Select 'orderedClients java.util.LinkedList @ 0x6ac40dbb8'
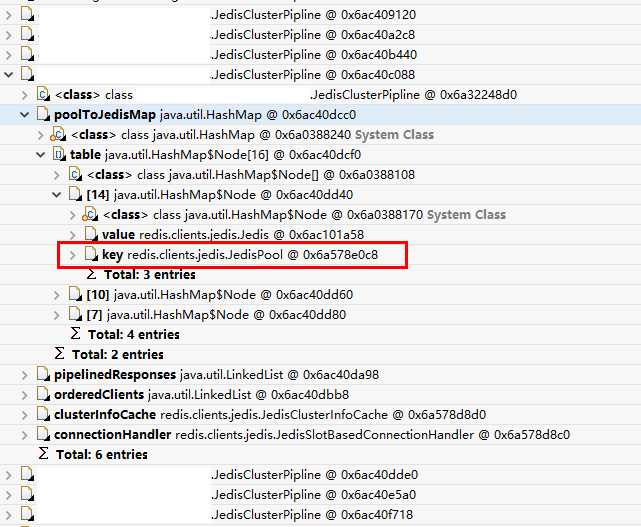 202,395
